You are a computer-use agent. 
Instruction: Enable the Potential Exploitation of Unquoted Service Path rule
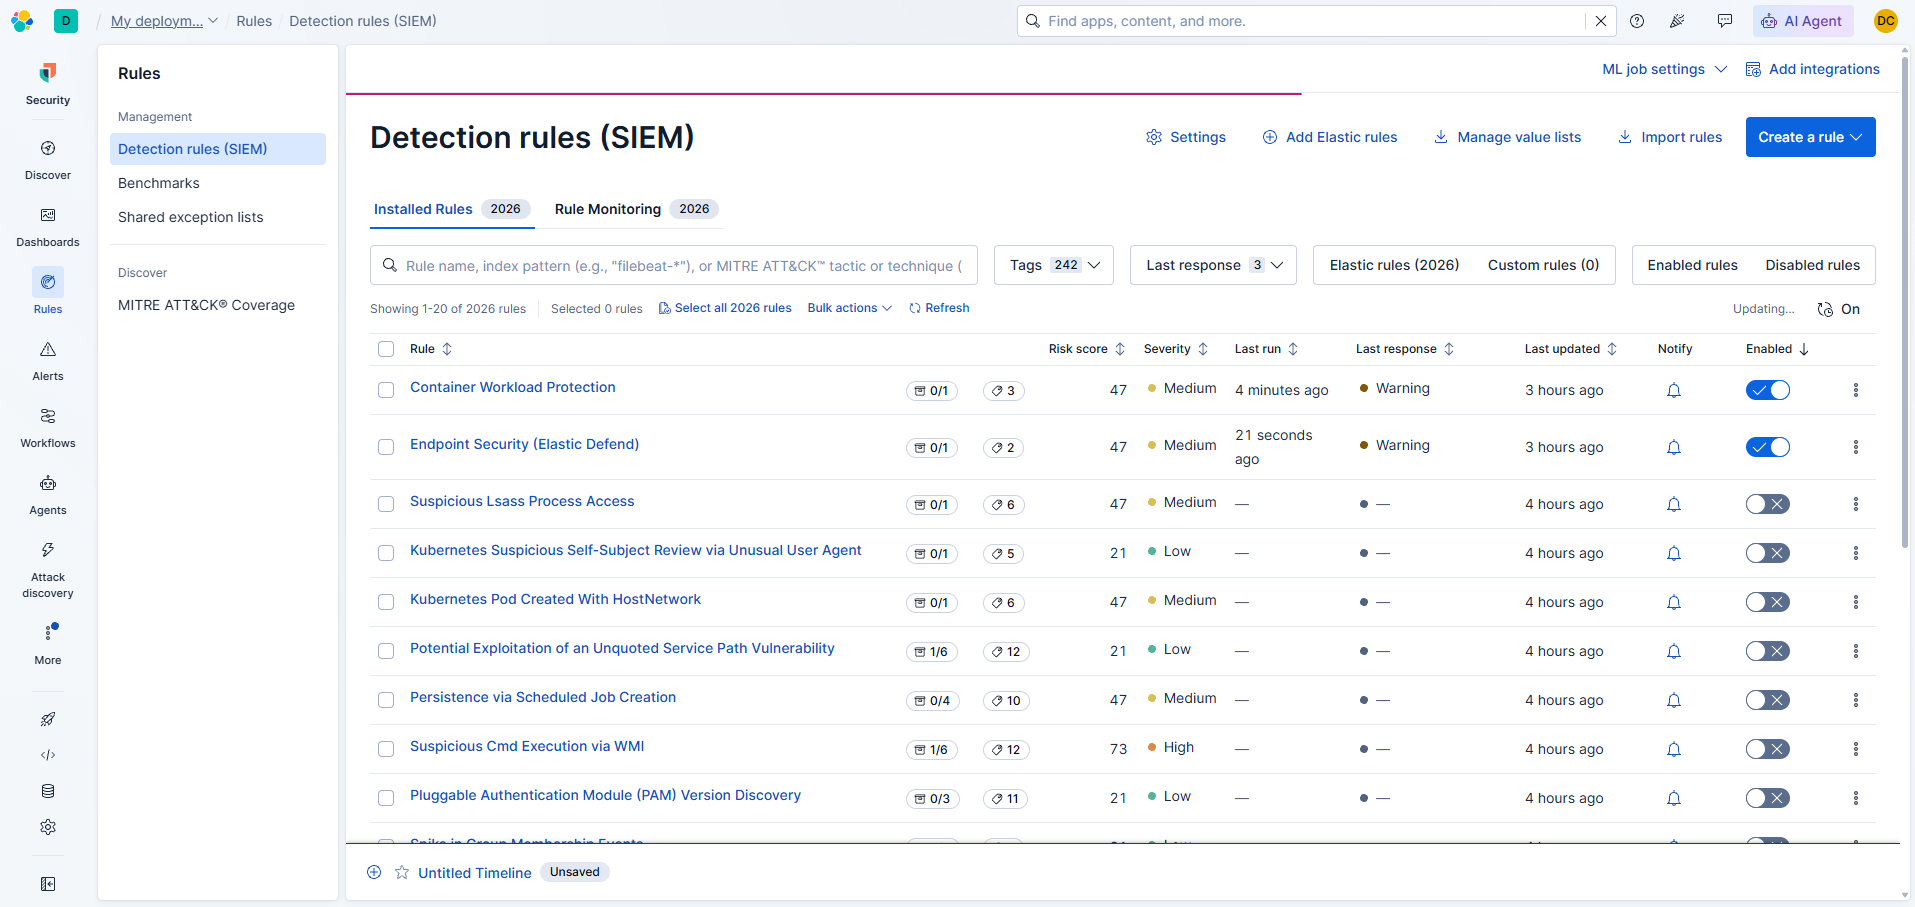1768,652
